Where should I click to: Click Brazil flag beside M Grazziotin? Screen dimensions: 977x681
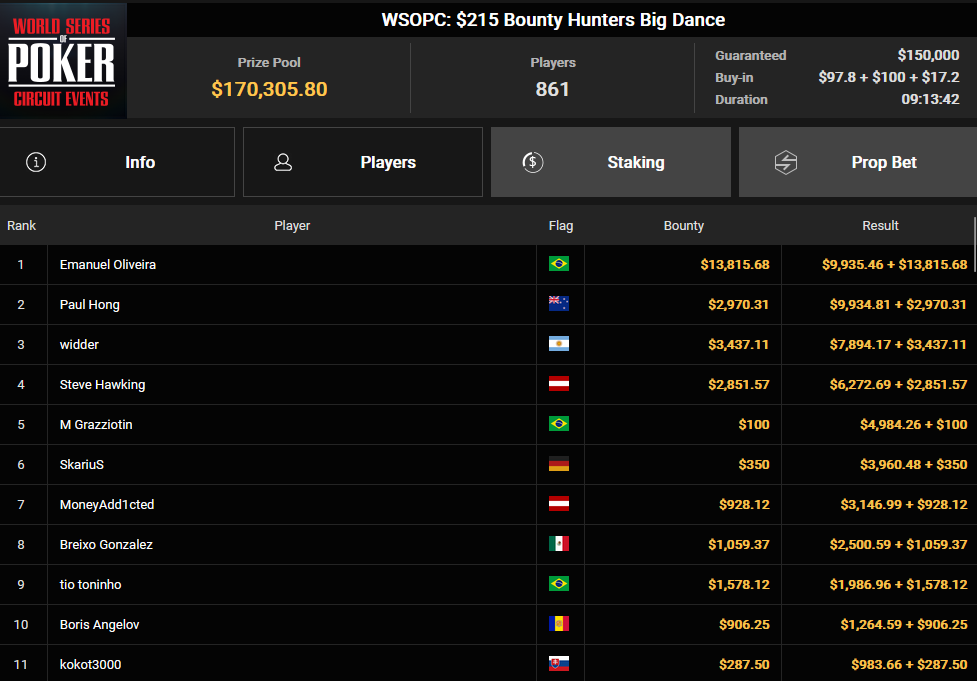point(559,424)
